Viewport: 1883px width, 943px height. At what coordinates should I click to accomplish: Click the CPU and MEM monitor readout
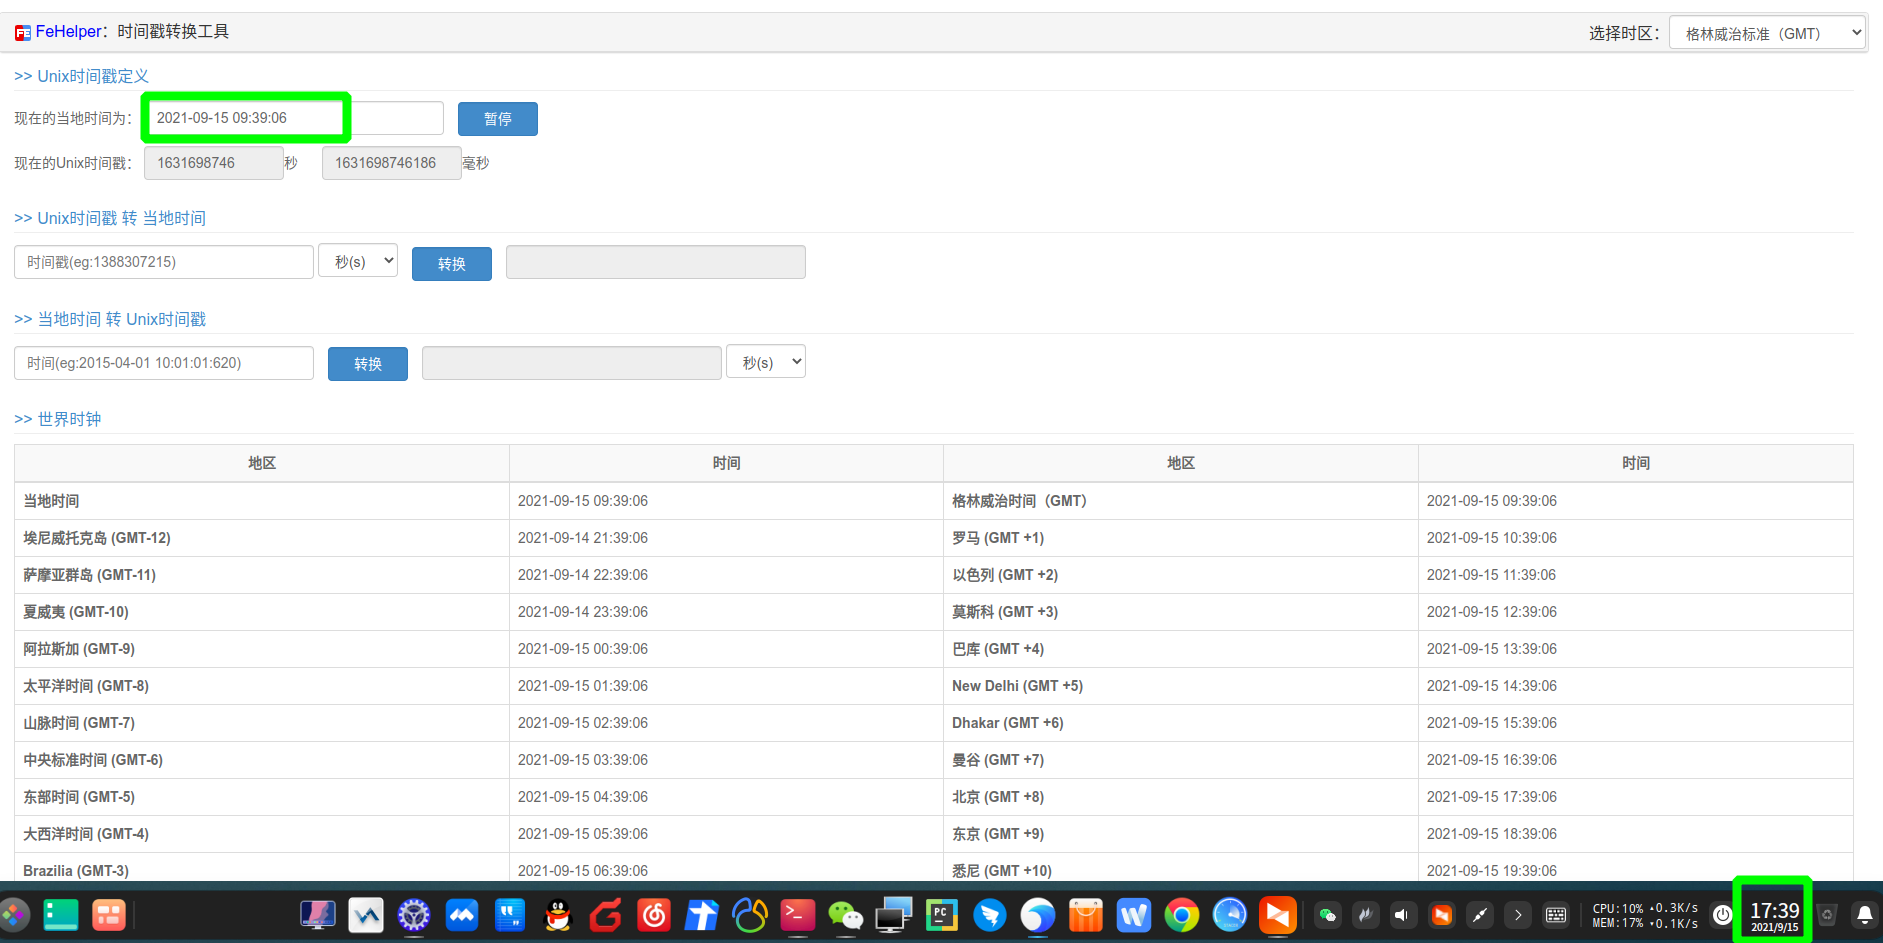(x=1645, y=916)
